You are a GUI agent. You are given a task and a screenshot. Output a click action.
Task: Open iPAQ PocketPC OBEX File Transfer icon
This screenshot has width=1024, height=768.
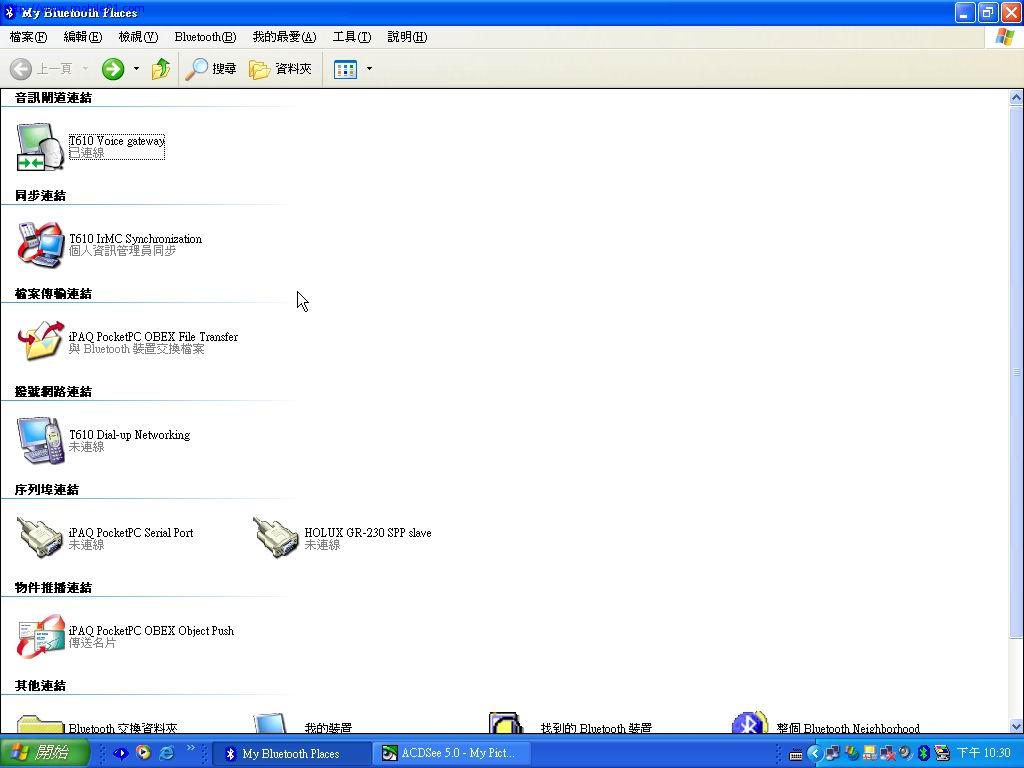tap(40, 341)
